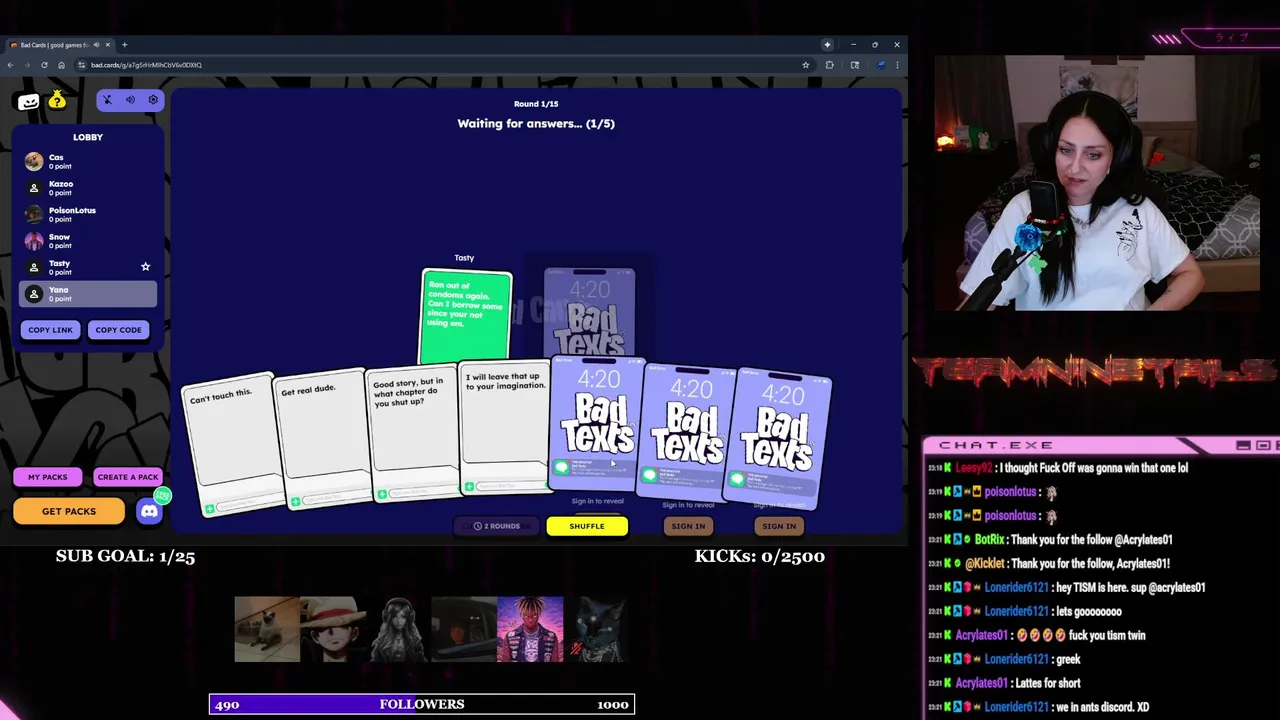Screen dimensions: 1280x720
Task: Open the browser profile avatar
Action: [x=880, y=65]
